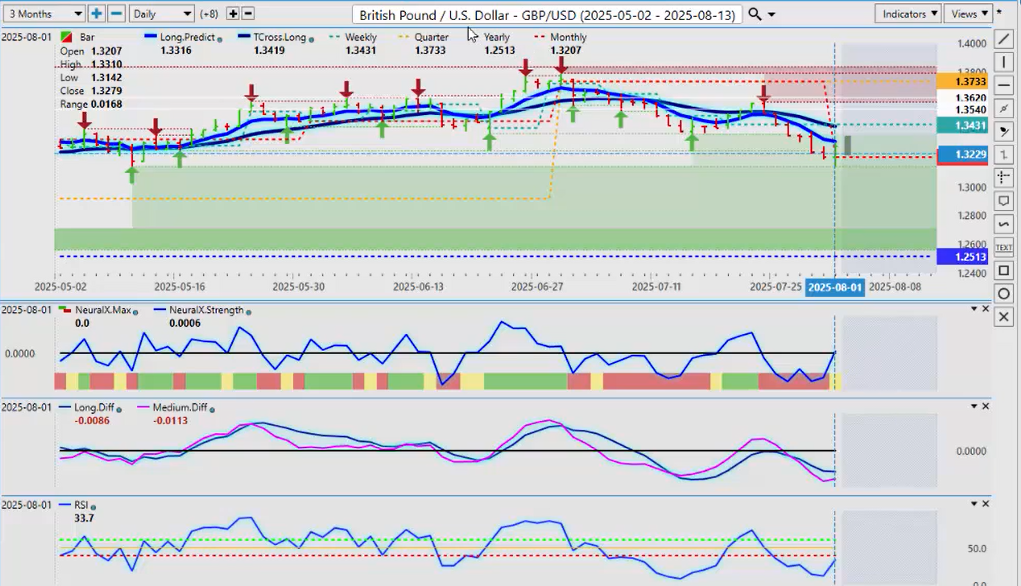Toggle the TCross.Long indicator dot

click(313, 38)
